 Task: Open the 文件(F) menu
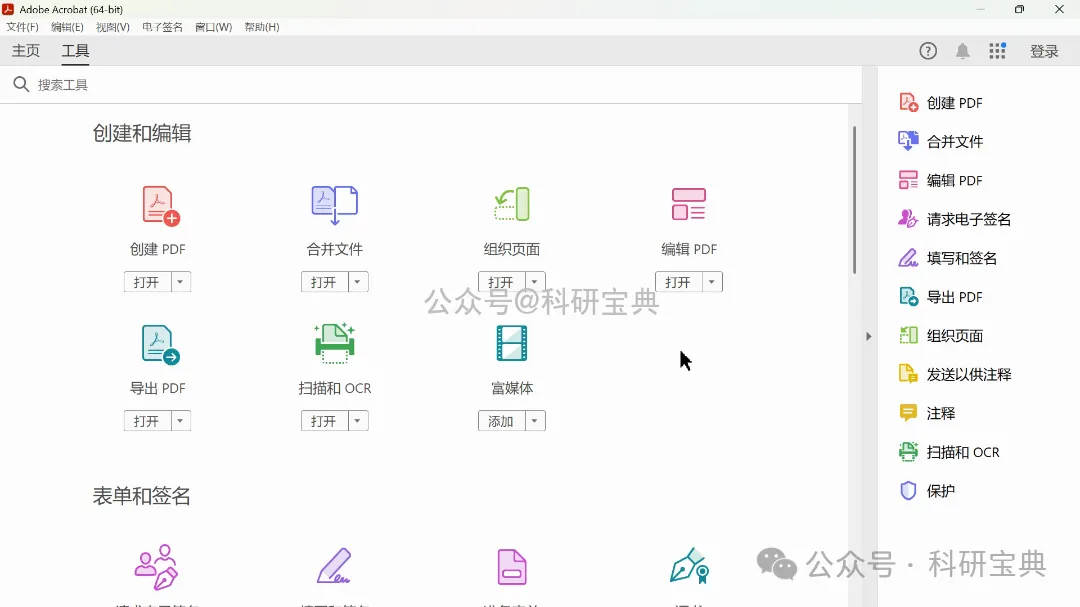tap(23, 27)
